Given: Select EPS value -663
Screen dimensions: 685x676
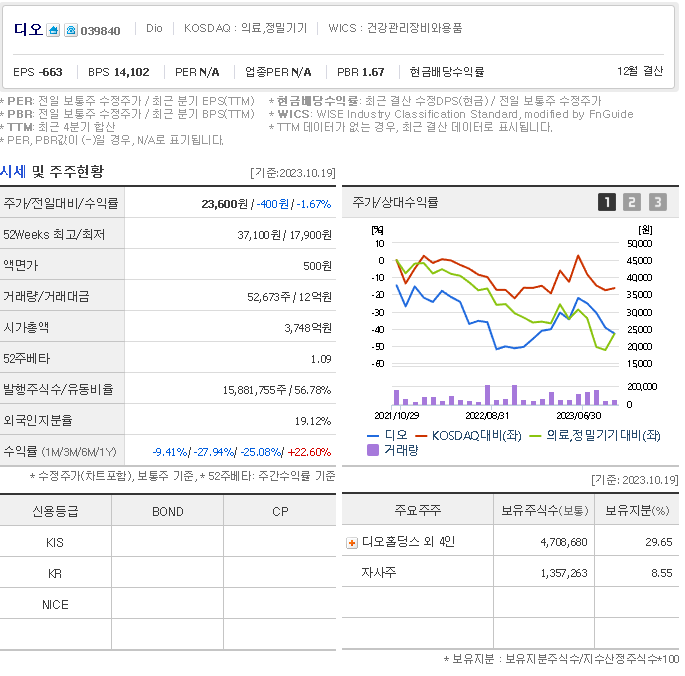Looking at the screenshot, I should click(51, 72).
